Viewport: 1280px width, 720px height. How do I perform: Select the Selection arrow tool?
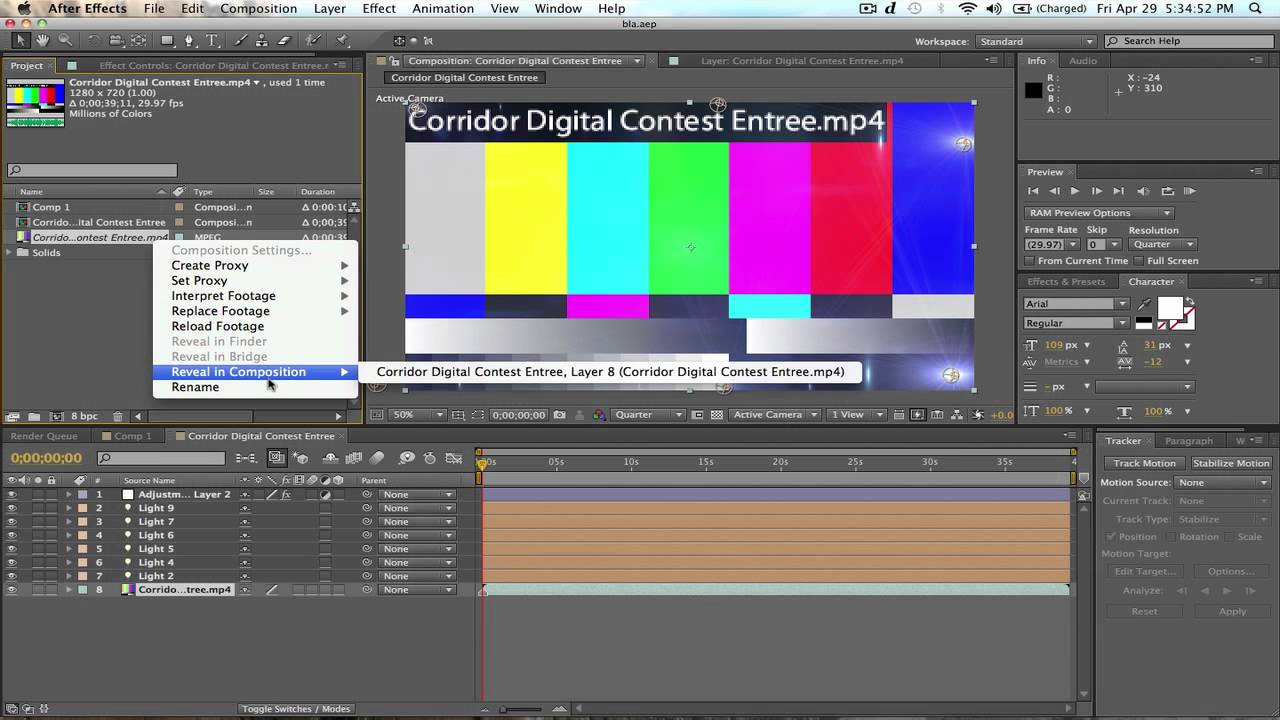pos(20,41)
